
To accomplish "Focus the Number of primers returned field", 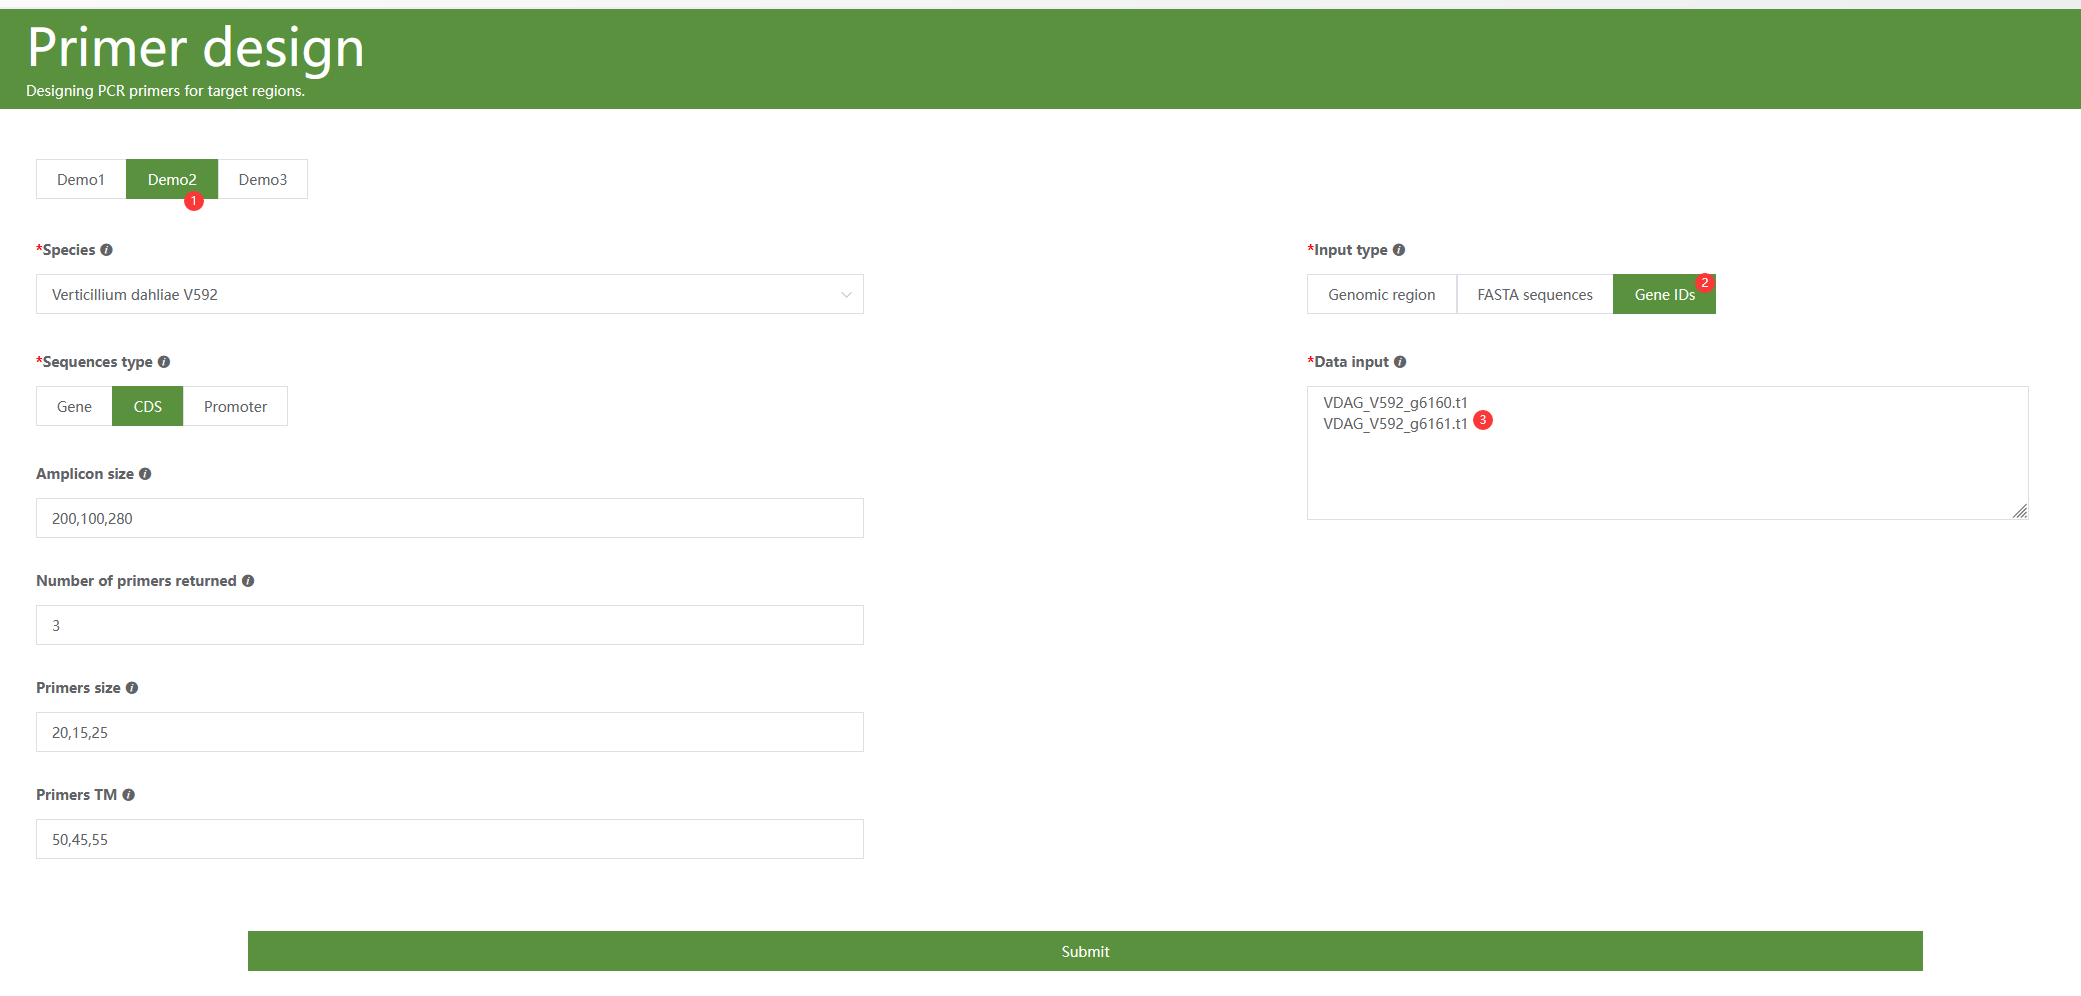I will (450, 625).
